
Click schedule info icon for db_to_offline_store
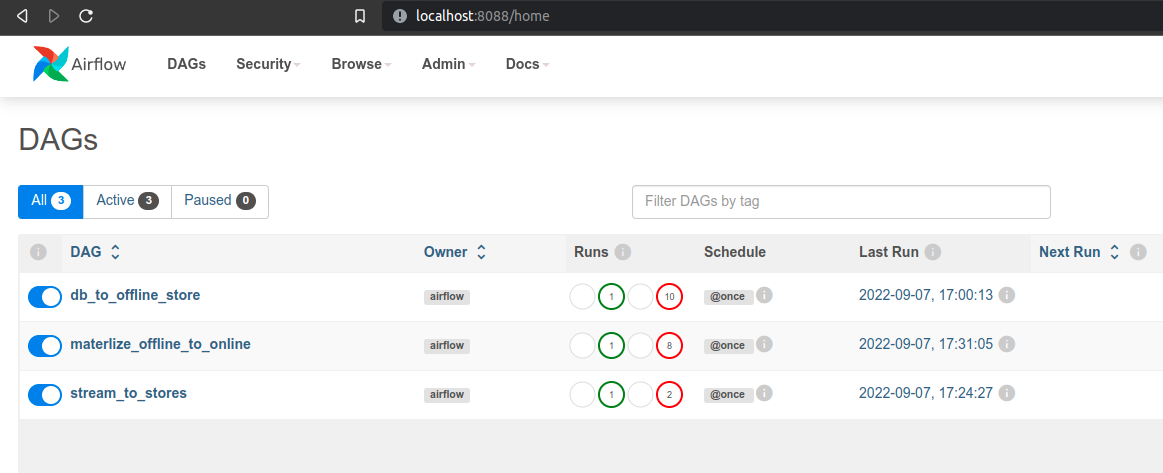click(765, 295)
